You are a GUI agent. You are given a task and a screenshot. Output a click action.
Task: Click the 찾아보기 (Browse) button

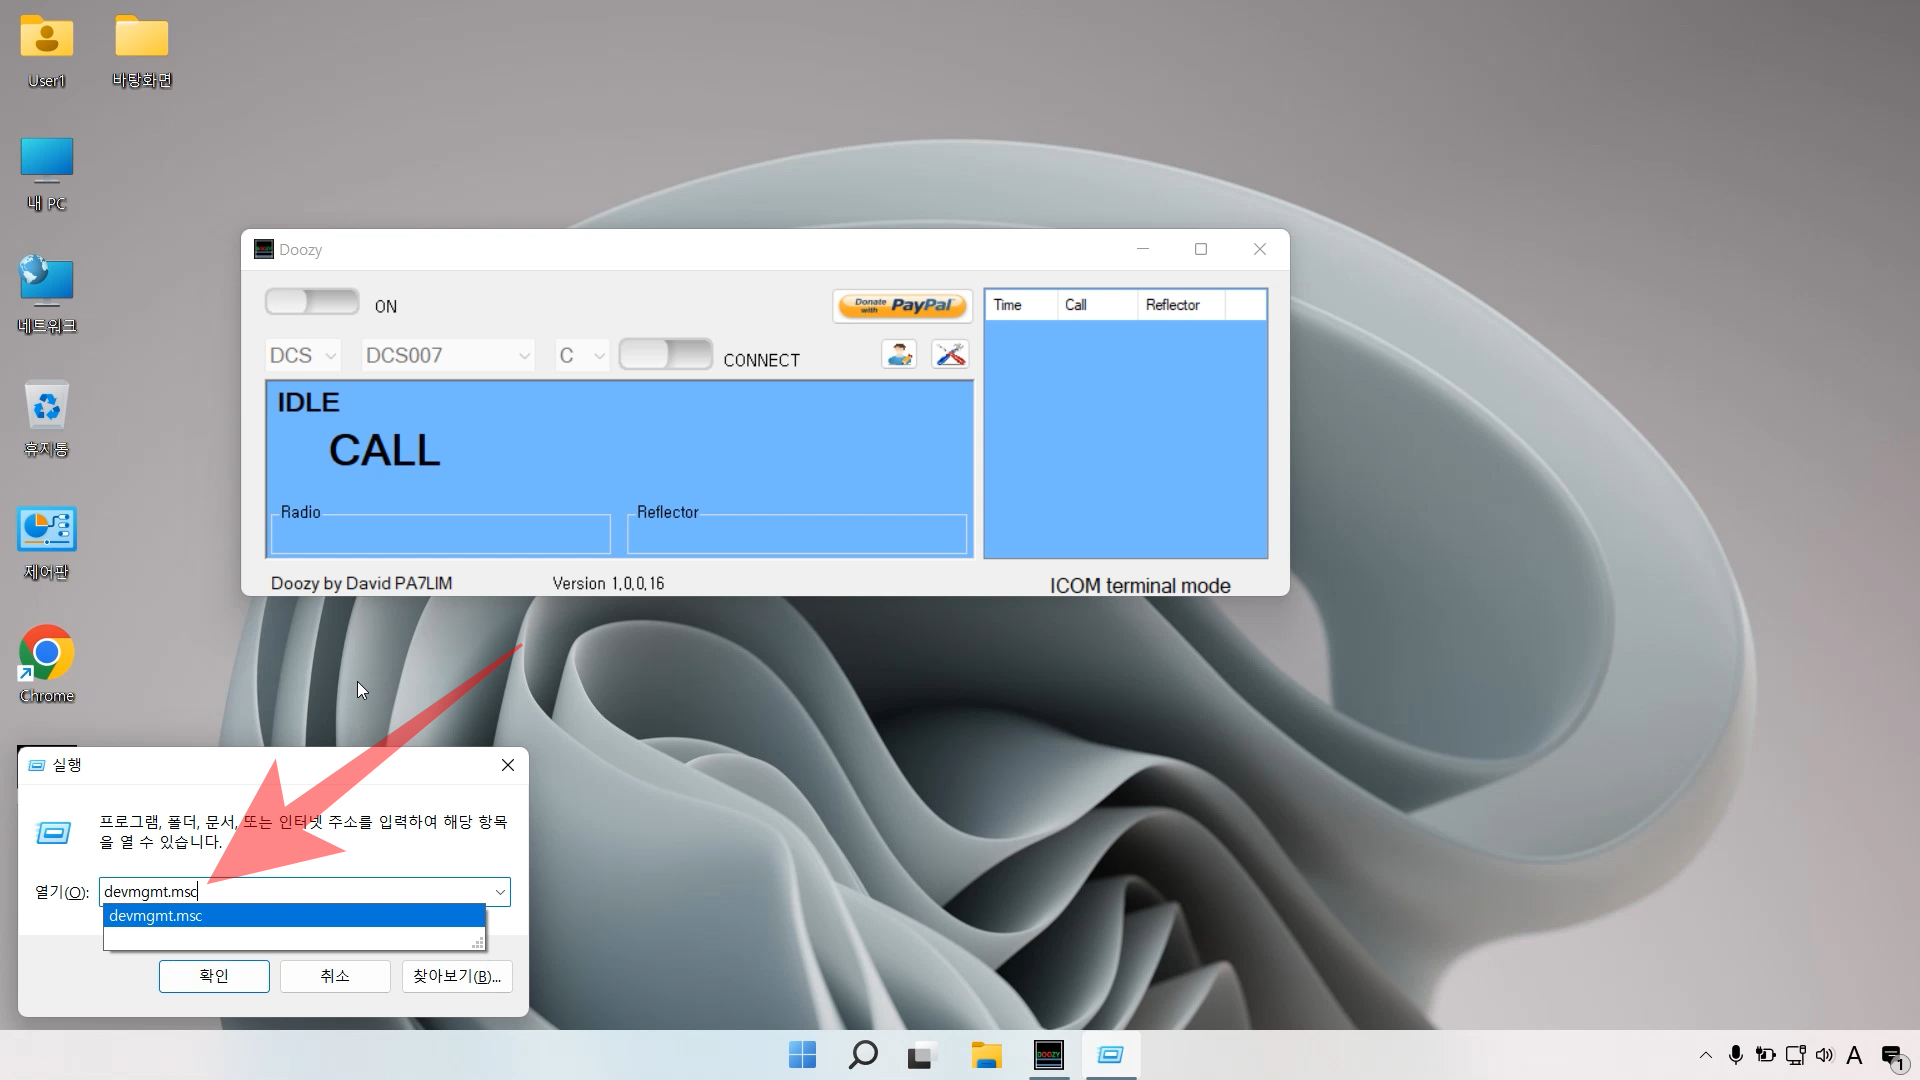click(457, 976)
